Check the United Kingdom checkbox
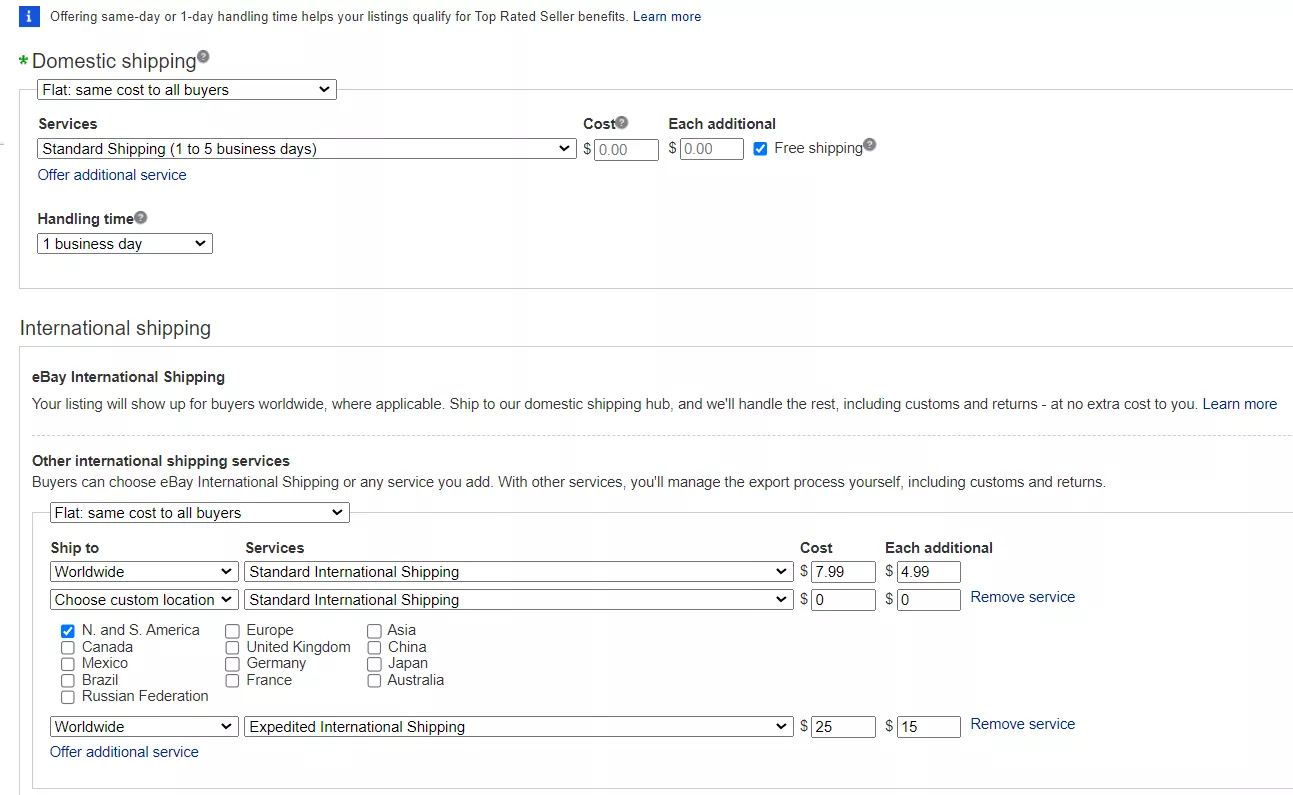The image size is (1293, 795). point(232,648)
